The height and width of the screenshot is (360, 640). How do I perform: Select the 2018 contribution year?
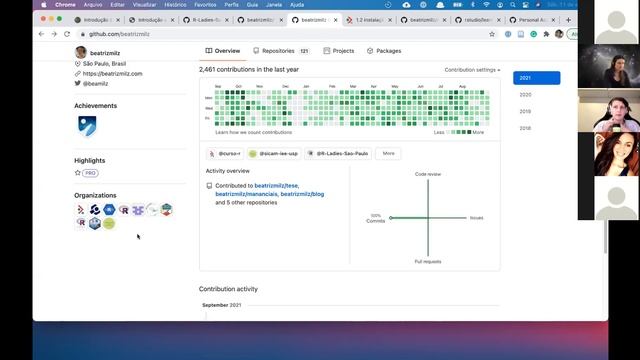[x=525, y=128]
